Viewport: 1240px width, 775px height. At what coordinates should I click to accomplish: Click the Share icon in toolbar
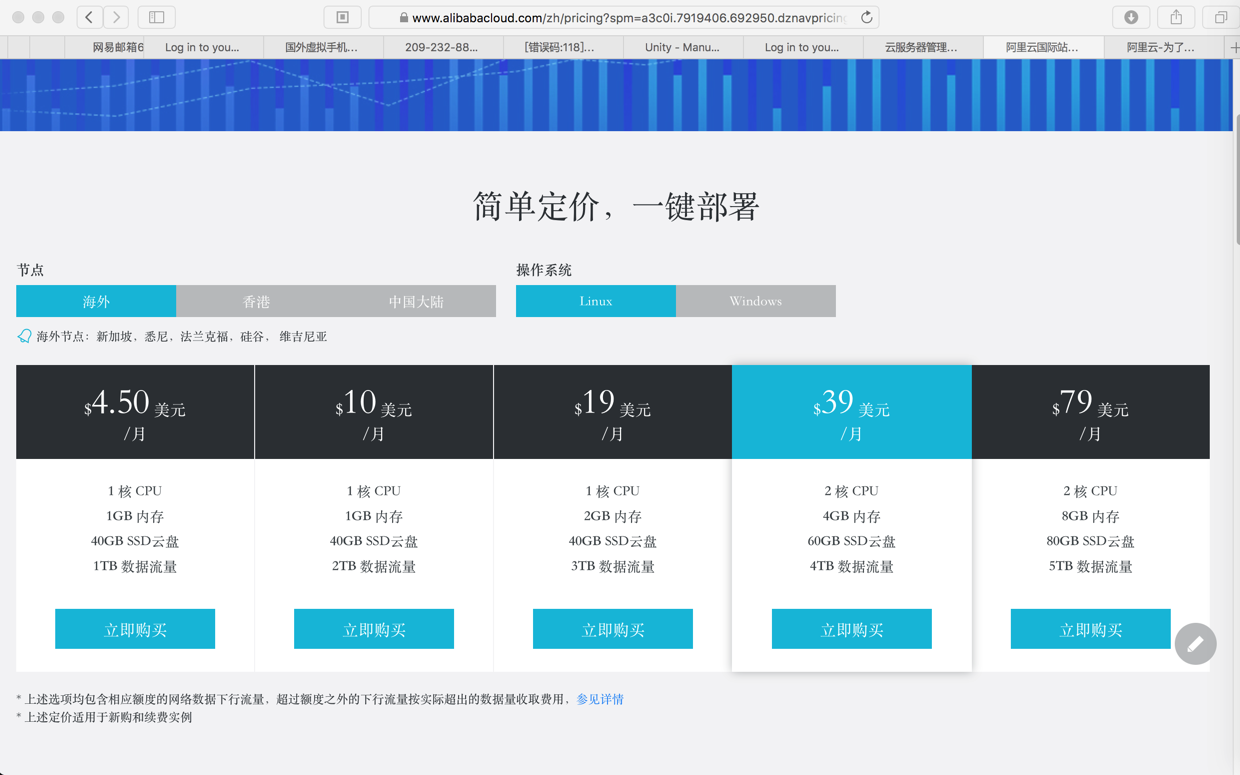[x=1176, y=17]
